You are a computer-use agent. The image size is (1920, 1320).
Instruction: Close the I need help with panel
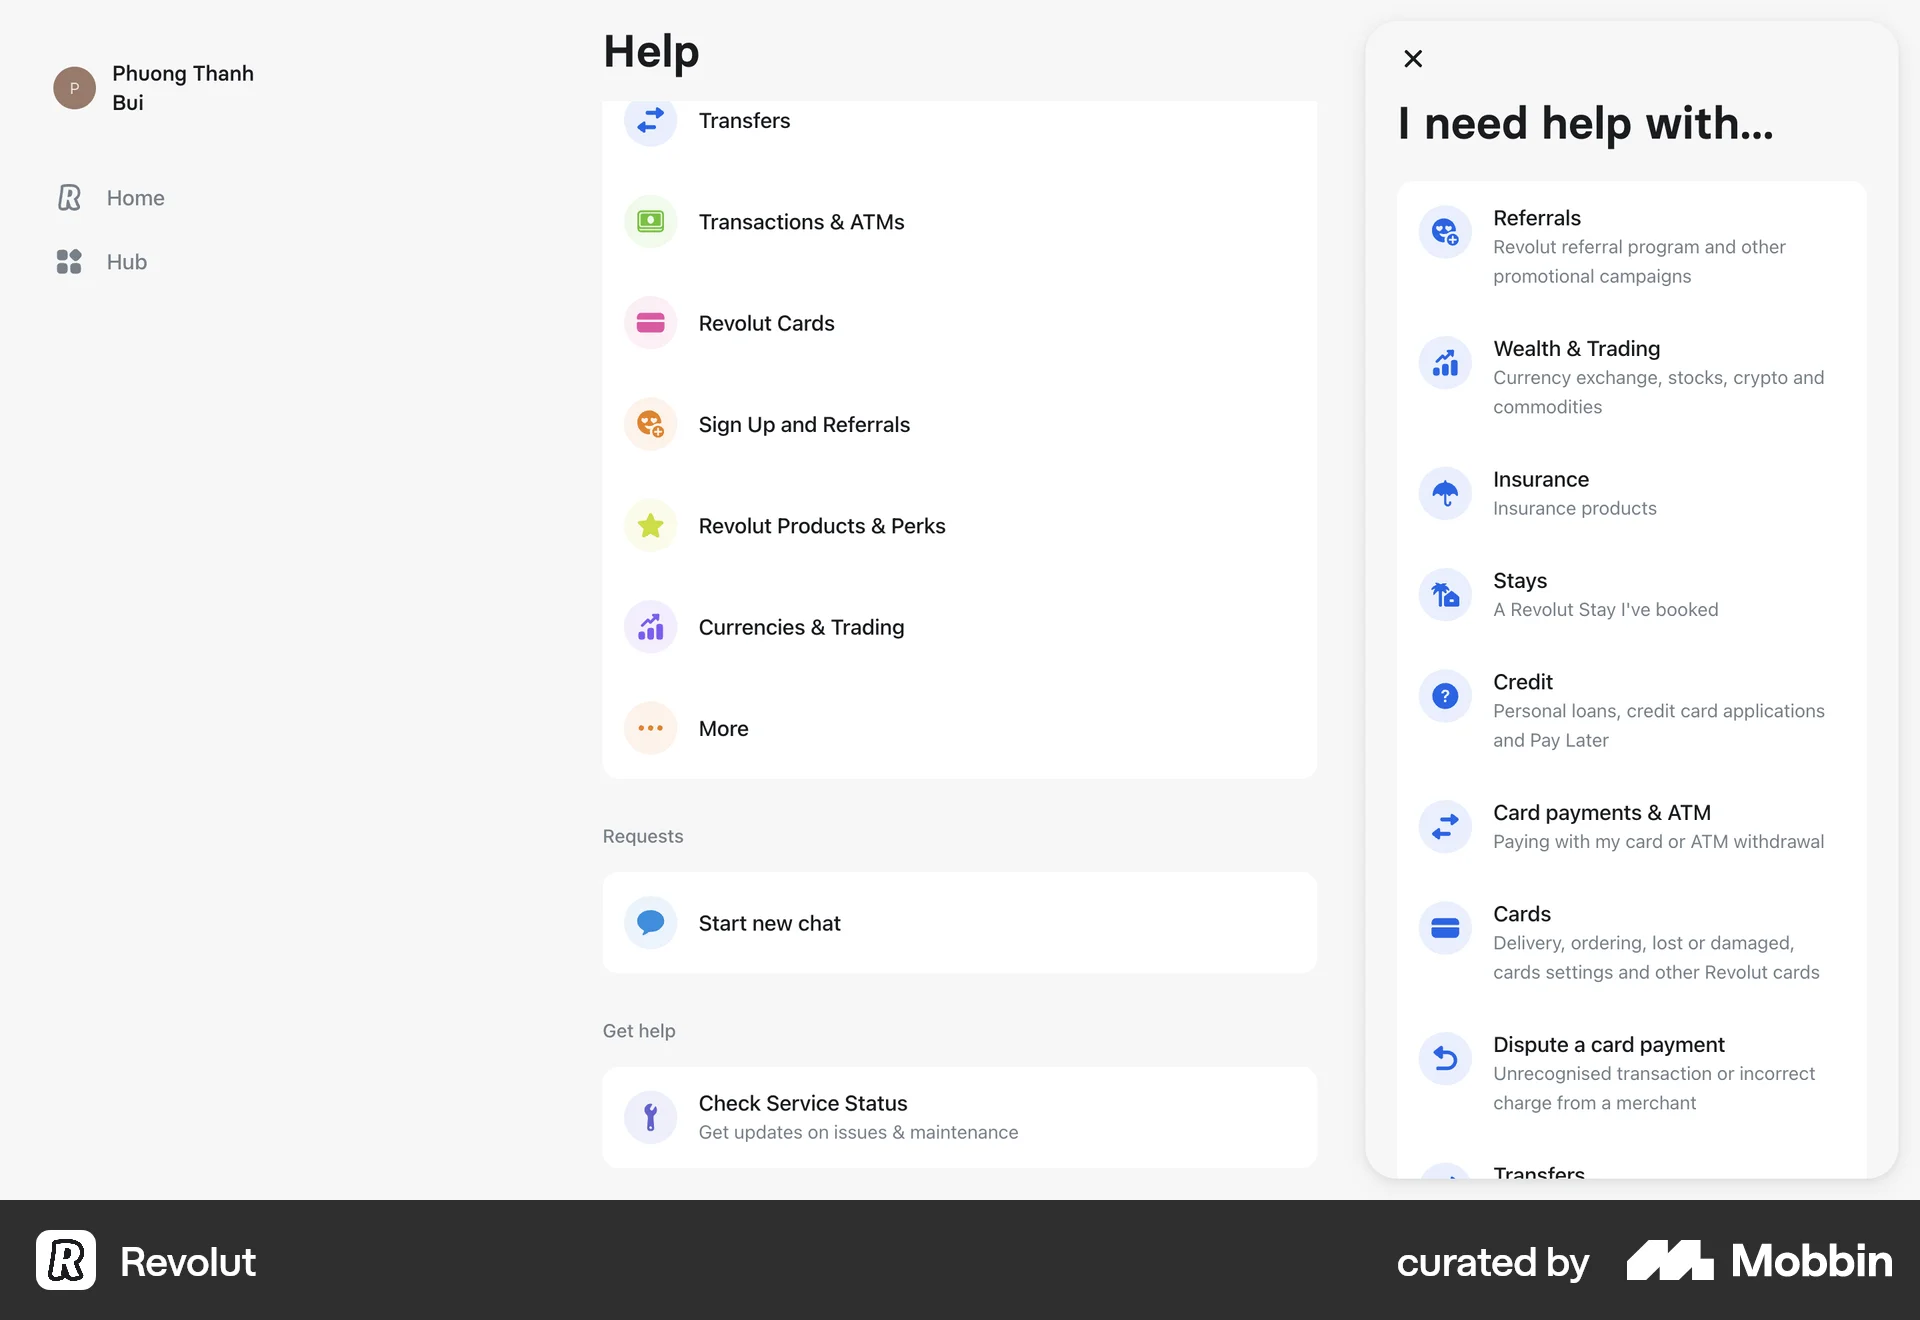tap(1412, 58)
